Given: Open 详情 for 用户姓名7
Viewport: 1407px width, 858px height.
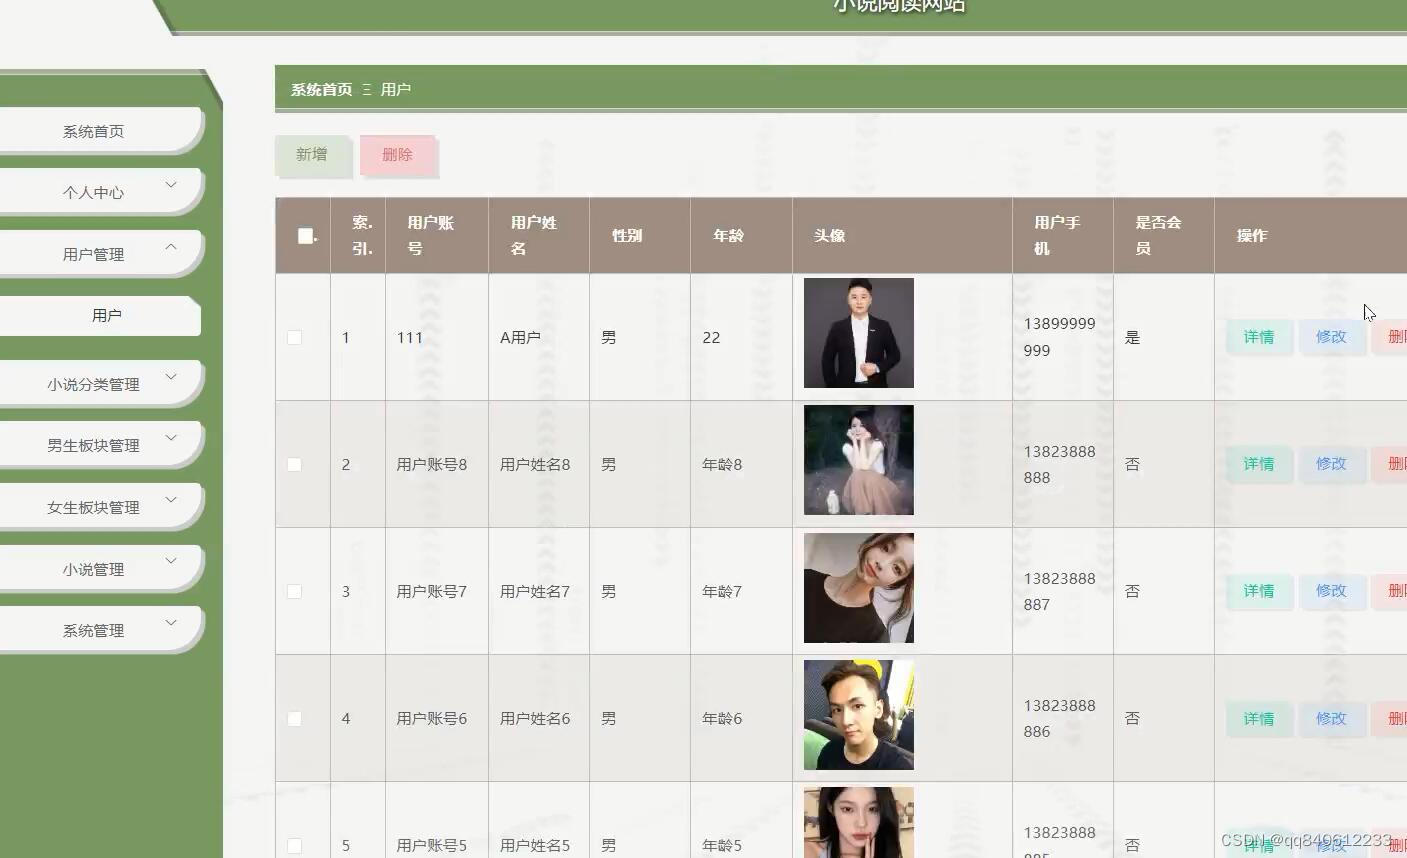Looking at the screenshot, I should [1259, 591].
